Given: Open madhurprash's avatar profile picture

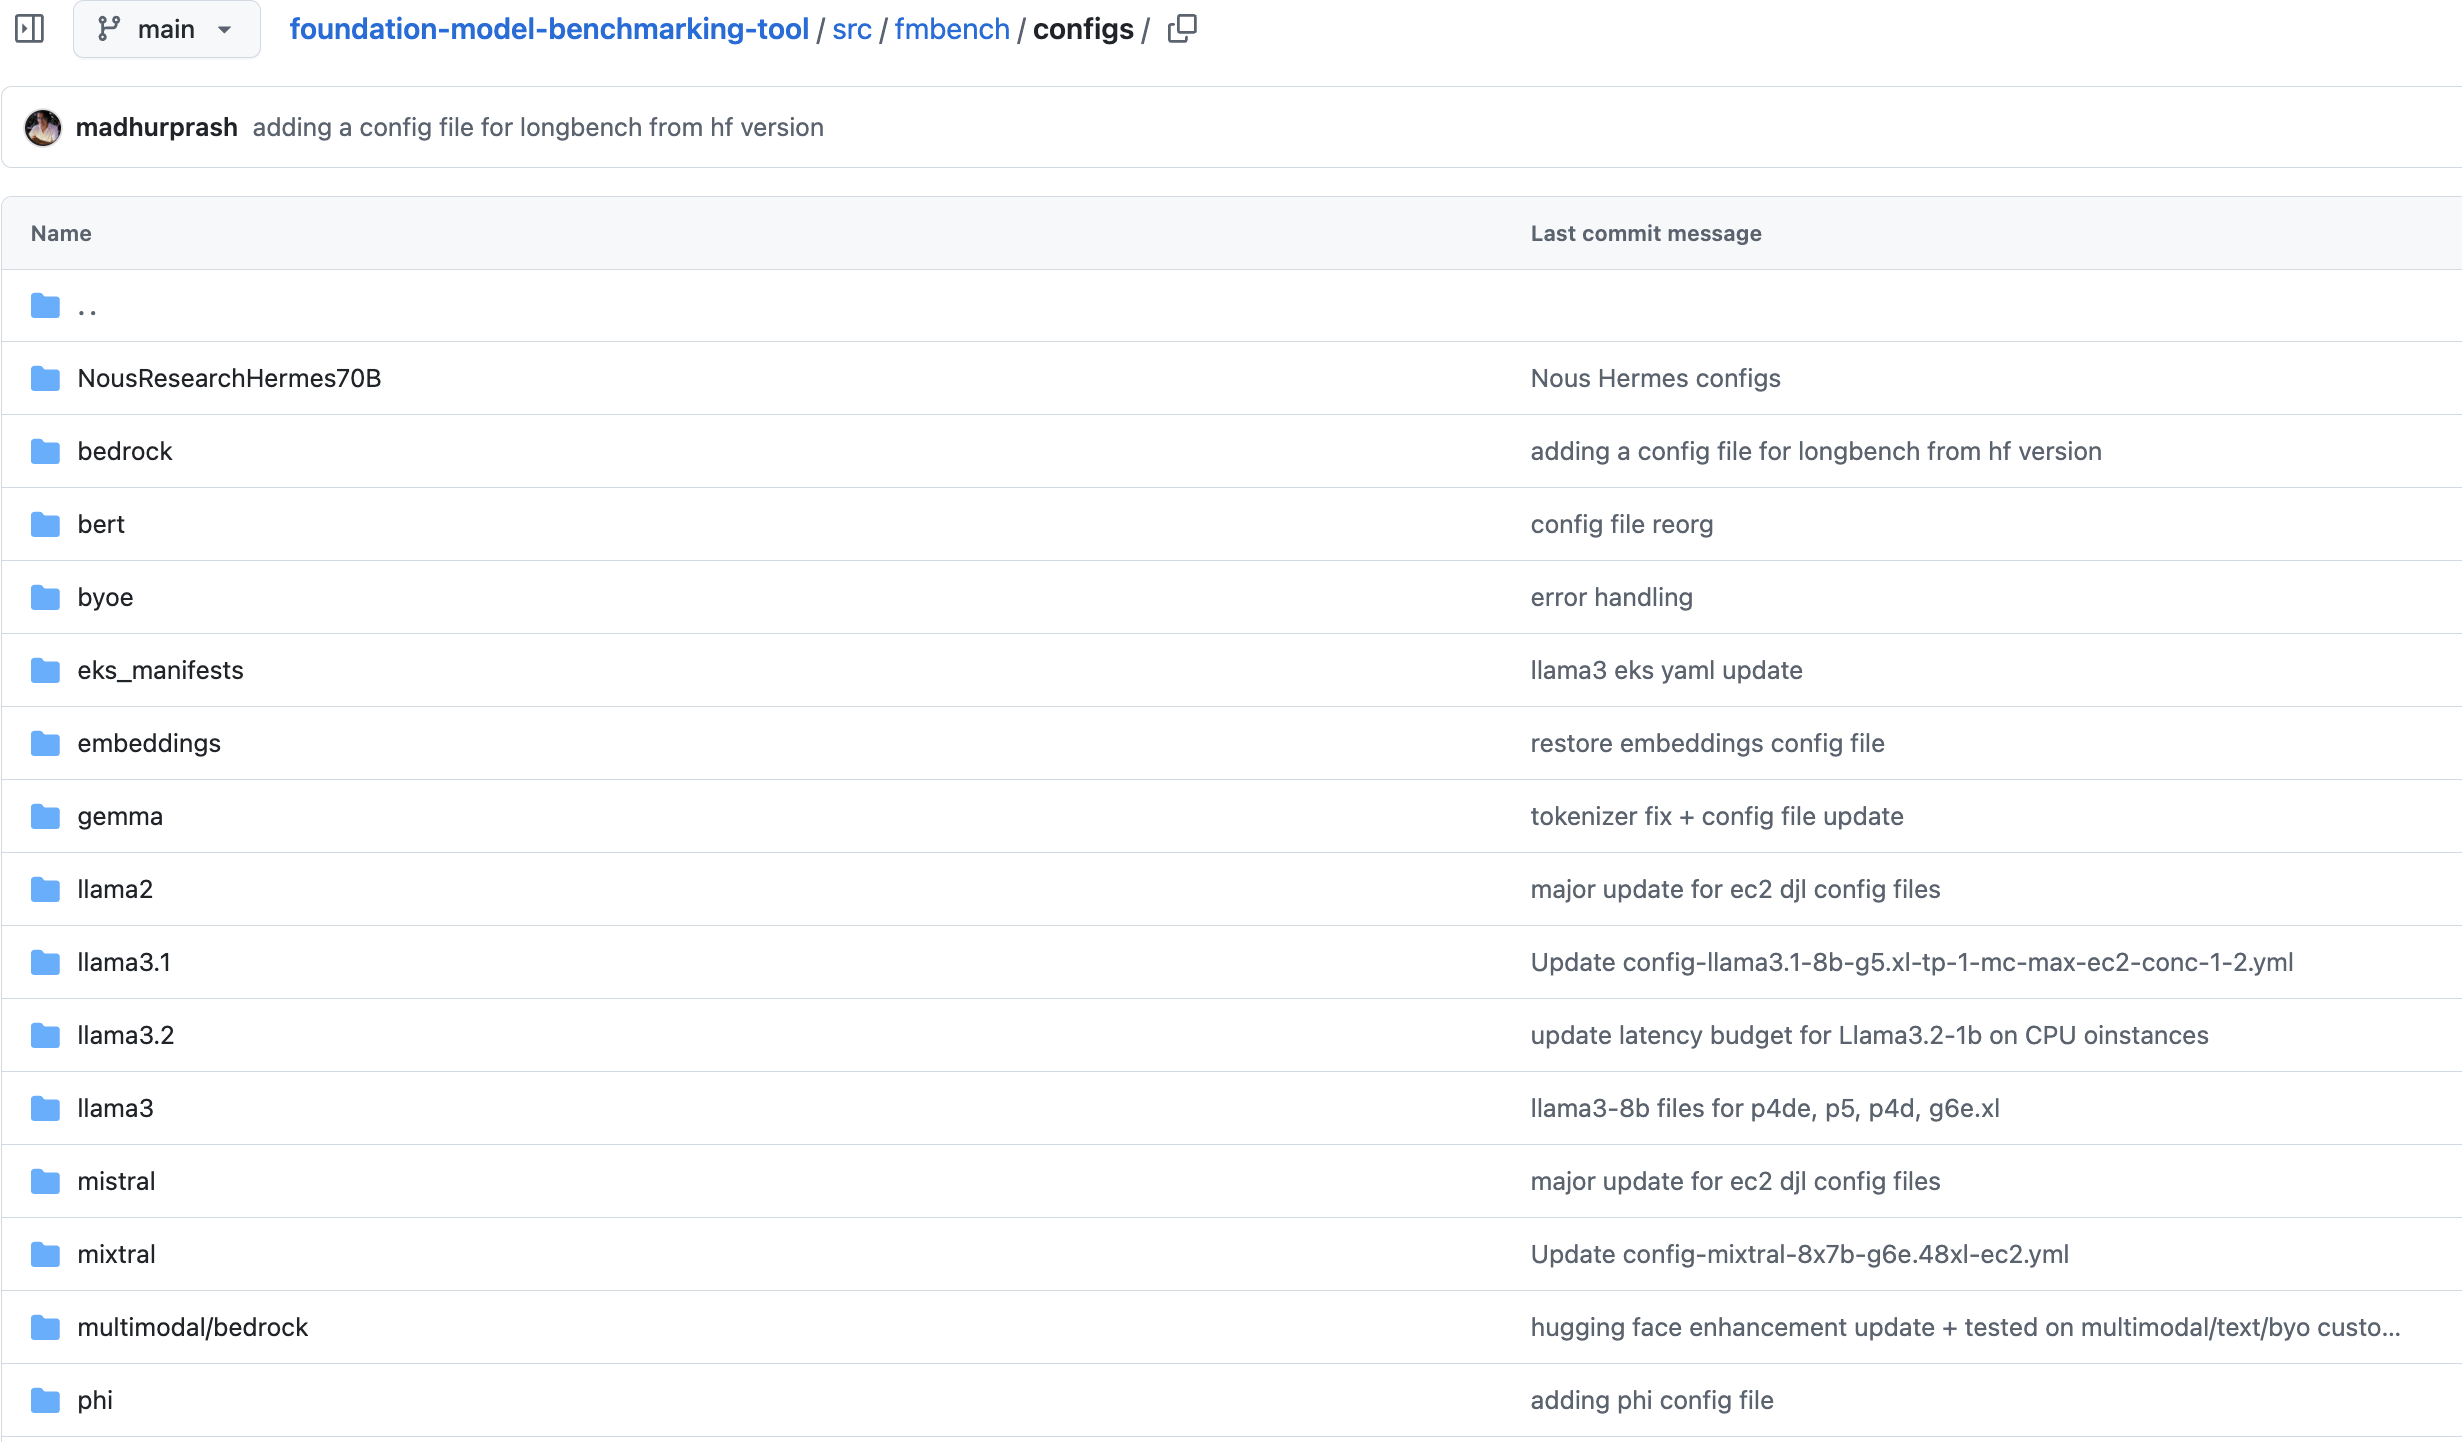Looking at the screenshot, I should point(43,127).
